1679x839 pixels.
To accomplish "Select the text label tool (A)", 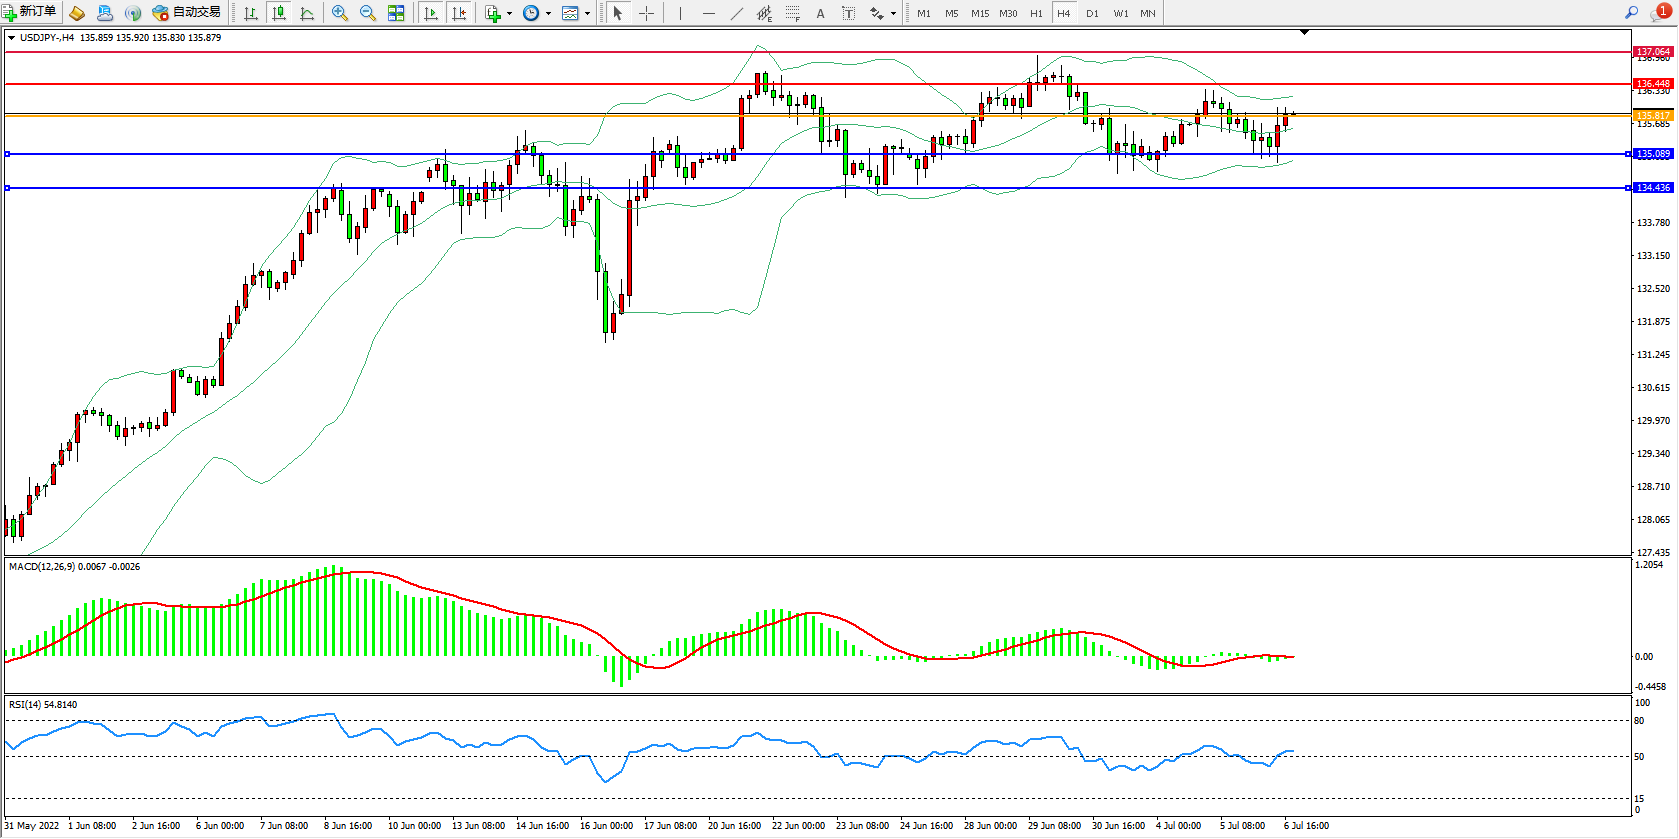I will click(820, 13).
